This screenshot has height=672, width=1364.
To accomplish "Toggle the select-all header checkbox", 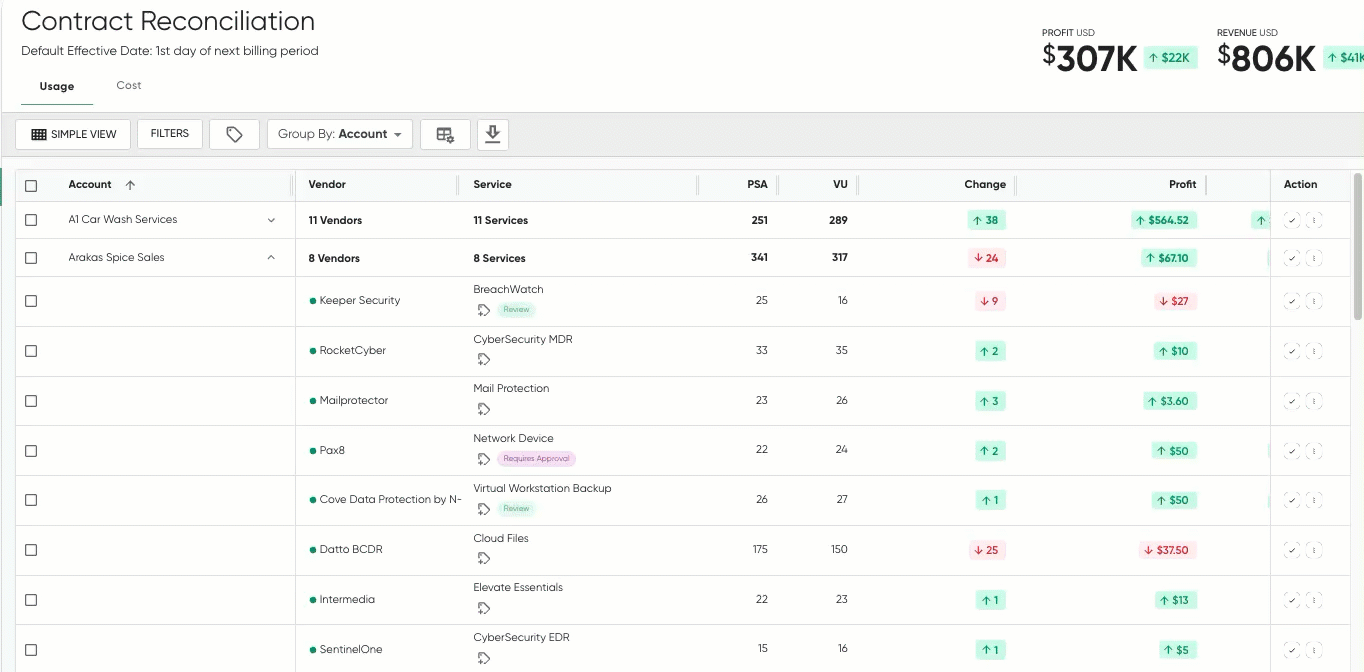I will [x=31, y=185].
